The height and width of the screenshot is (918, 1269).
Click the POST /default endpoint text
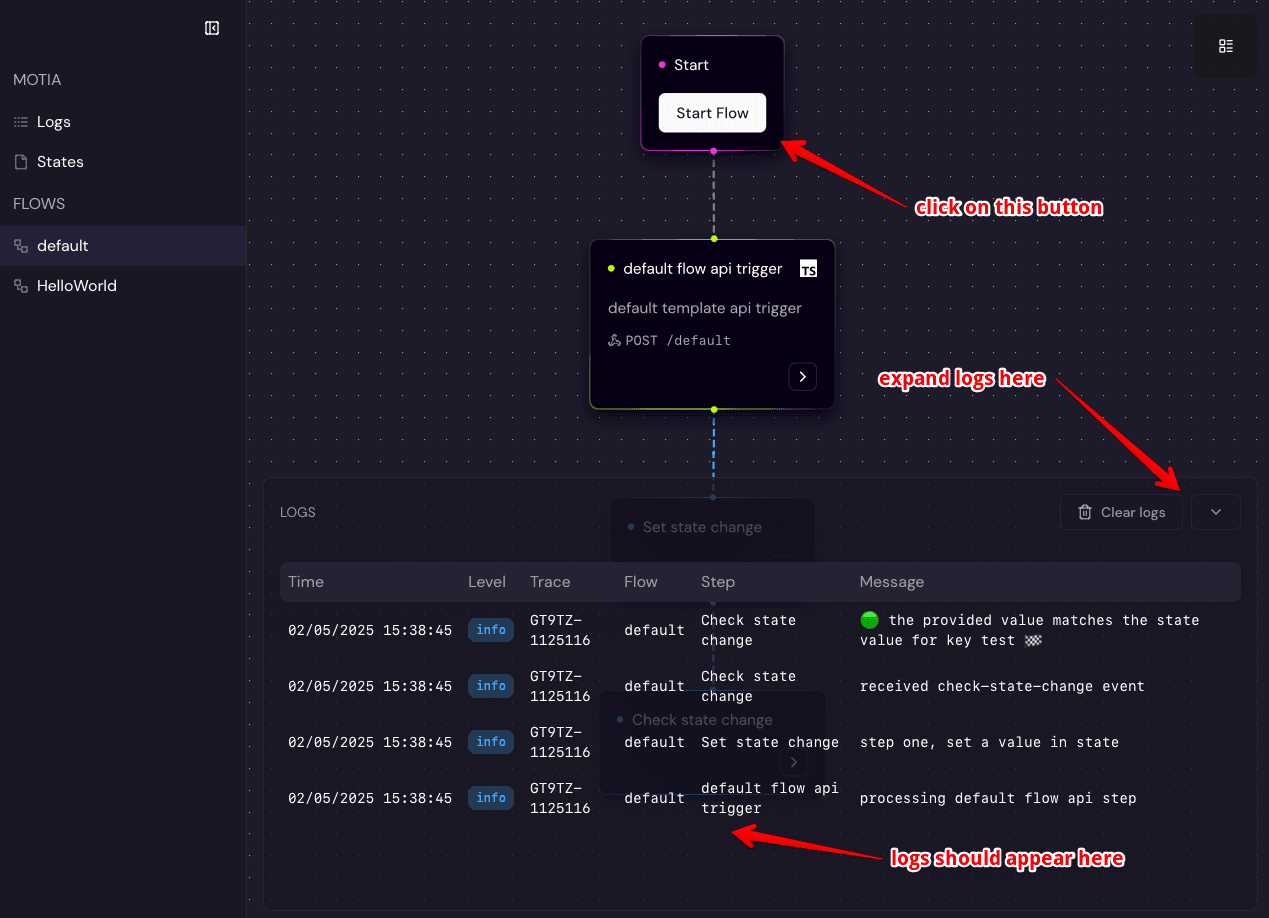[678, 340]
